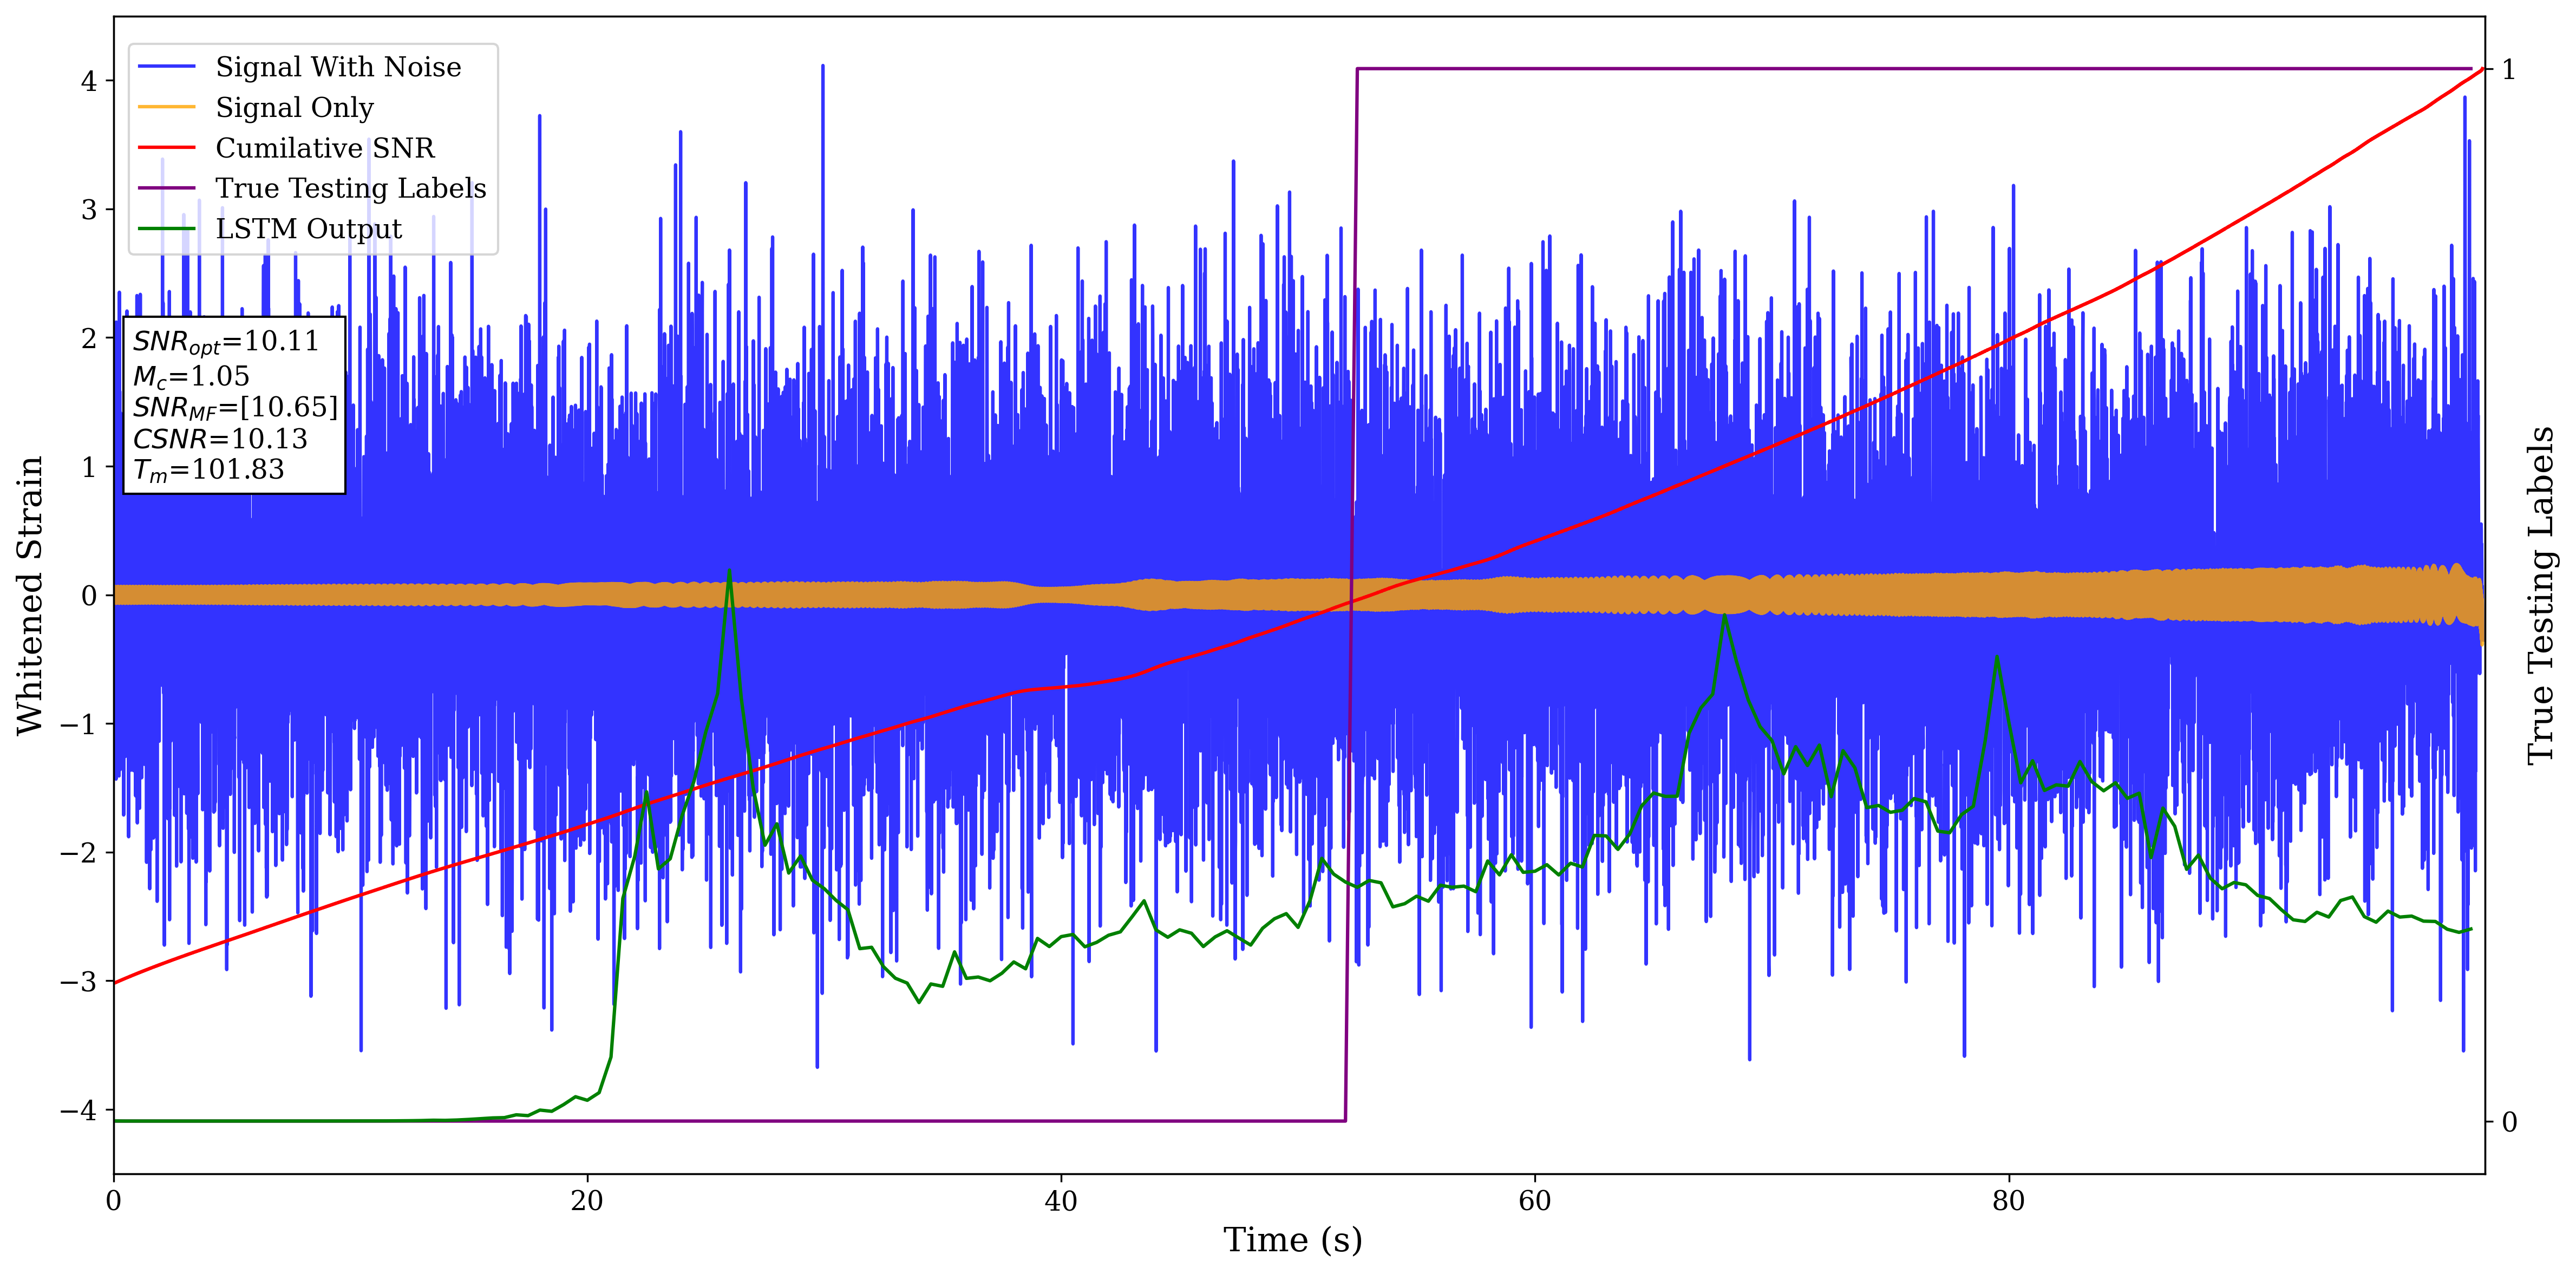Click the 'Whitened Strain' y-axis label
This screenshot has height=1274, width=2576.
click(30, 595)
